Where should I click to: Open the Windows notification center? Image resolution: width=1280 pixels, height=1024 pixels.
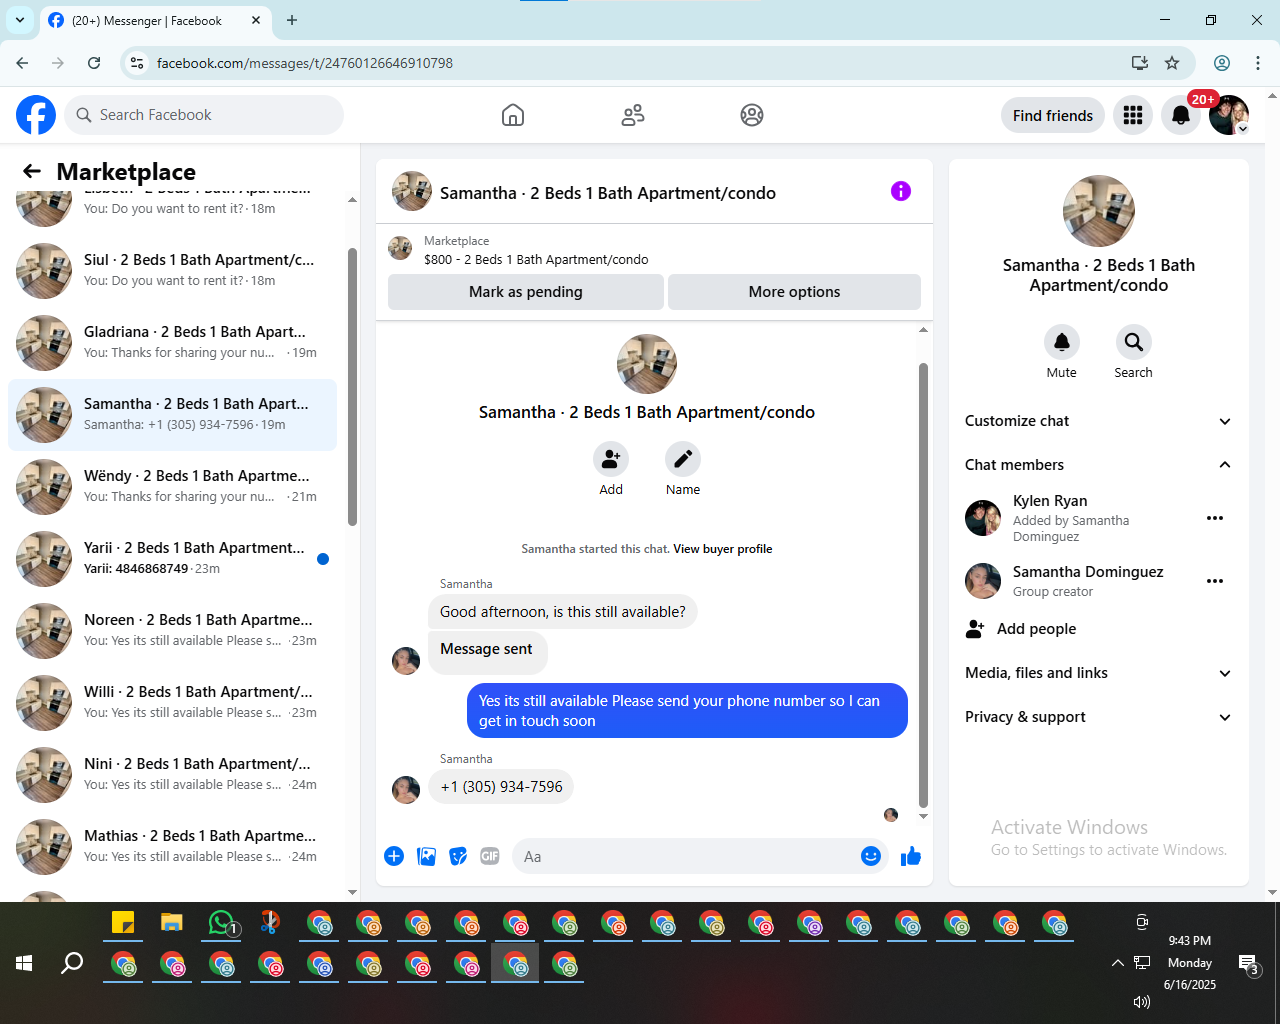(x=1248, y=963)
